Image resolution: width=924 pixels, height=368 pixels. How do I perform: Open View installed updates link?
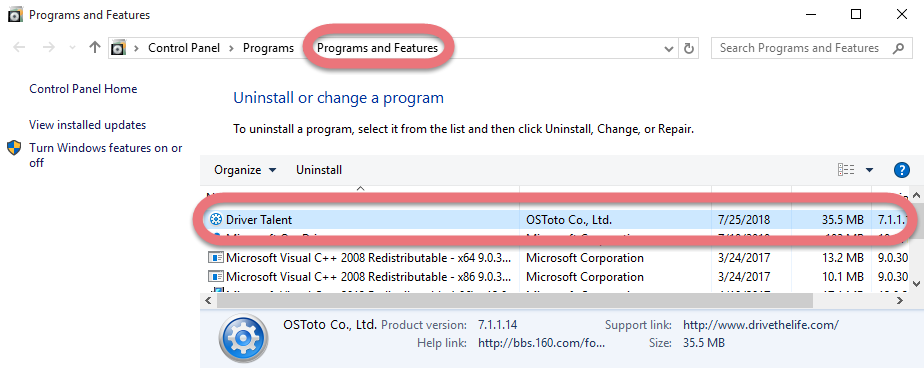click(88, 125)
